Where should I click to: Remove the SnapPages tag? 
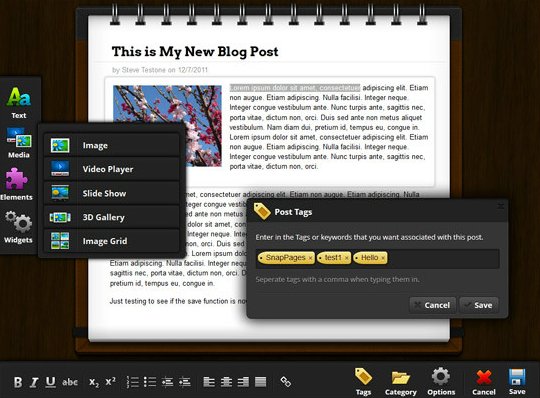tap(310, 258)
